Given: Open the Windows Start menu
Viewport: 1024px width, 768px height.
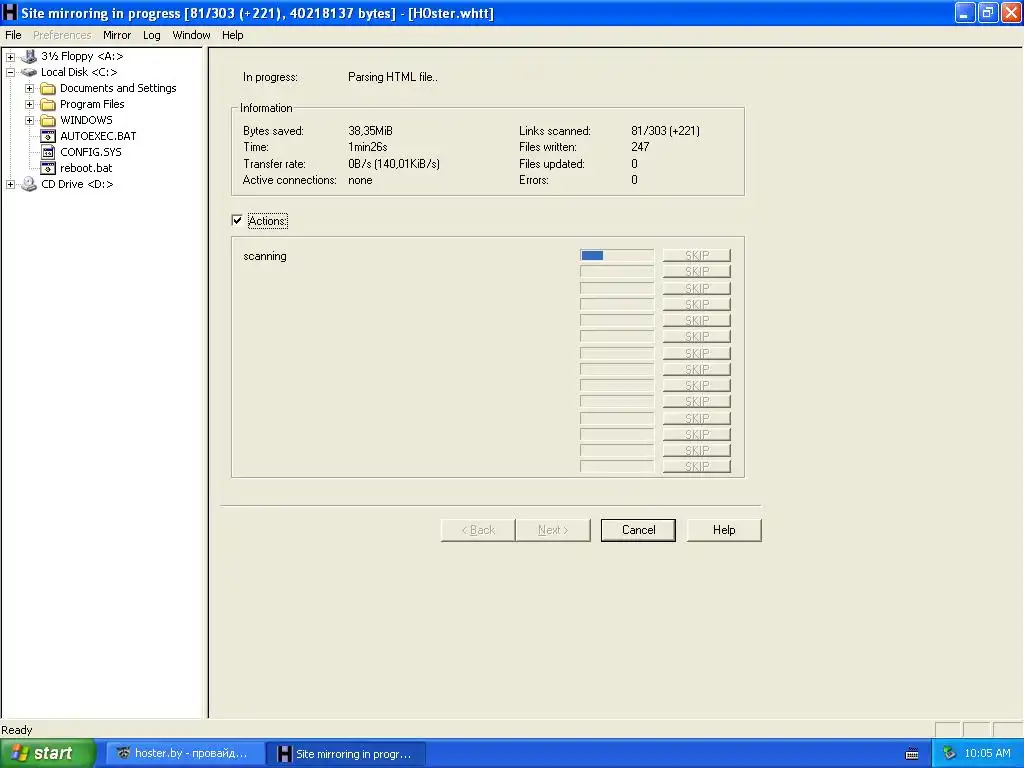Looking at the screenshot, I should (x=47, y=753).
